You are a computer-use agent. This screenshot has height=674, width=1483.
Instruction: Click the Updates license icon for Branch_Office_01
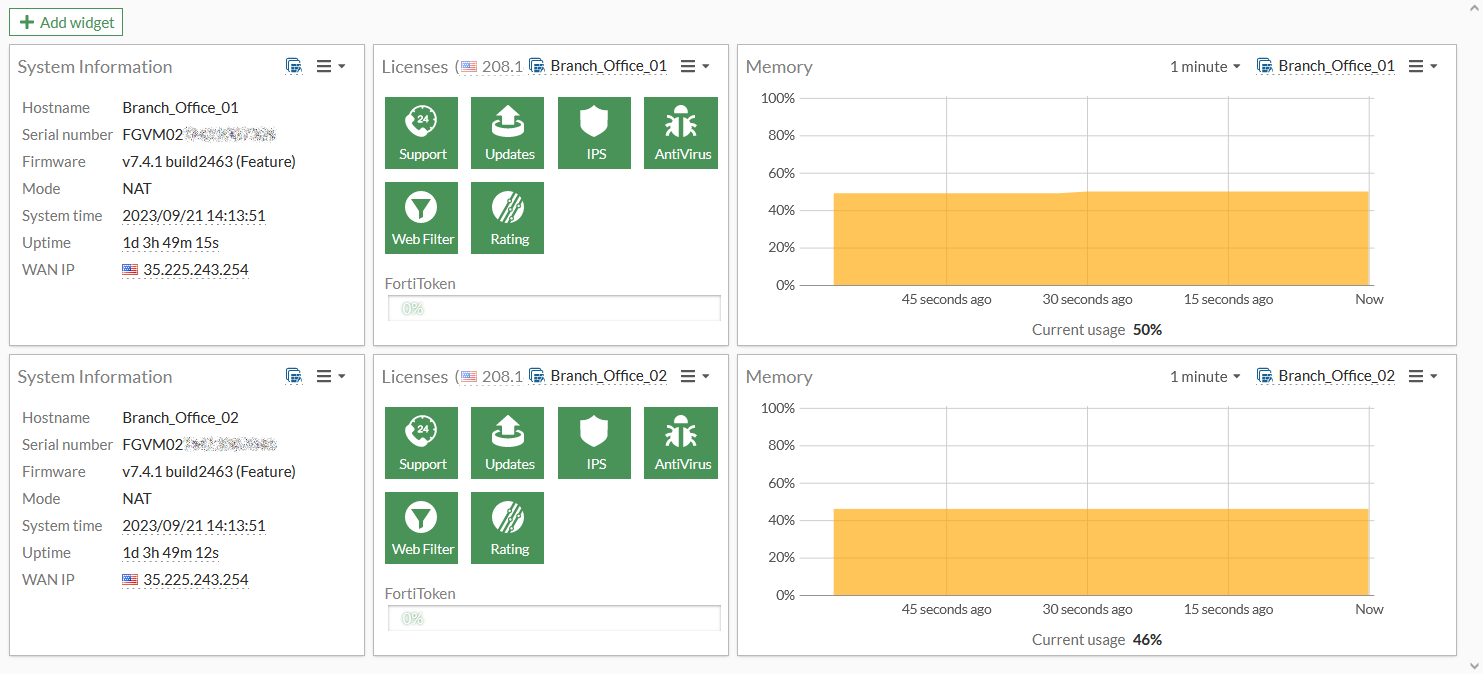tap(508, 132)
